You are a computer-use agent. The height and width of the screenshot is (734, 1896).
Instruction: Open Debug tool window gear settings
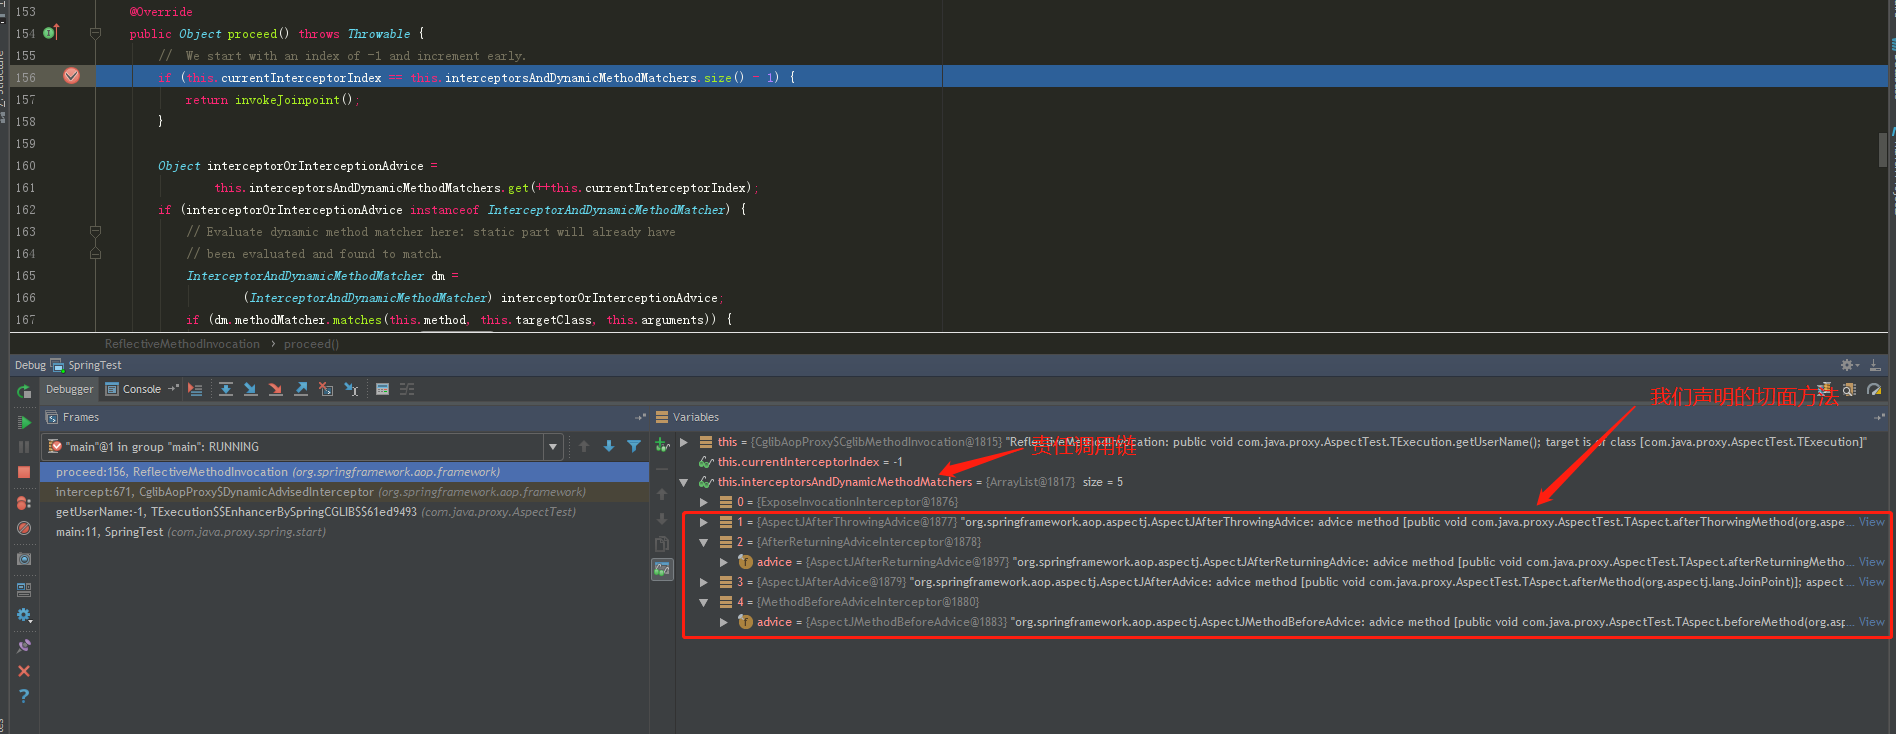coord(1849,365)
